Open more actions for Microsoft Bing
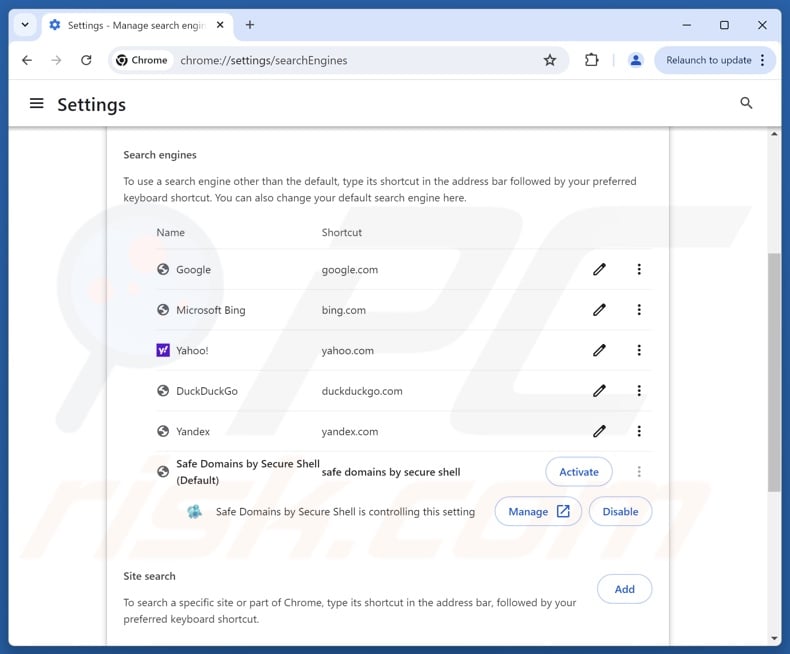 click(x=639, y=310)
